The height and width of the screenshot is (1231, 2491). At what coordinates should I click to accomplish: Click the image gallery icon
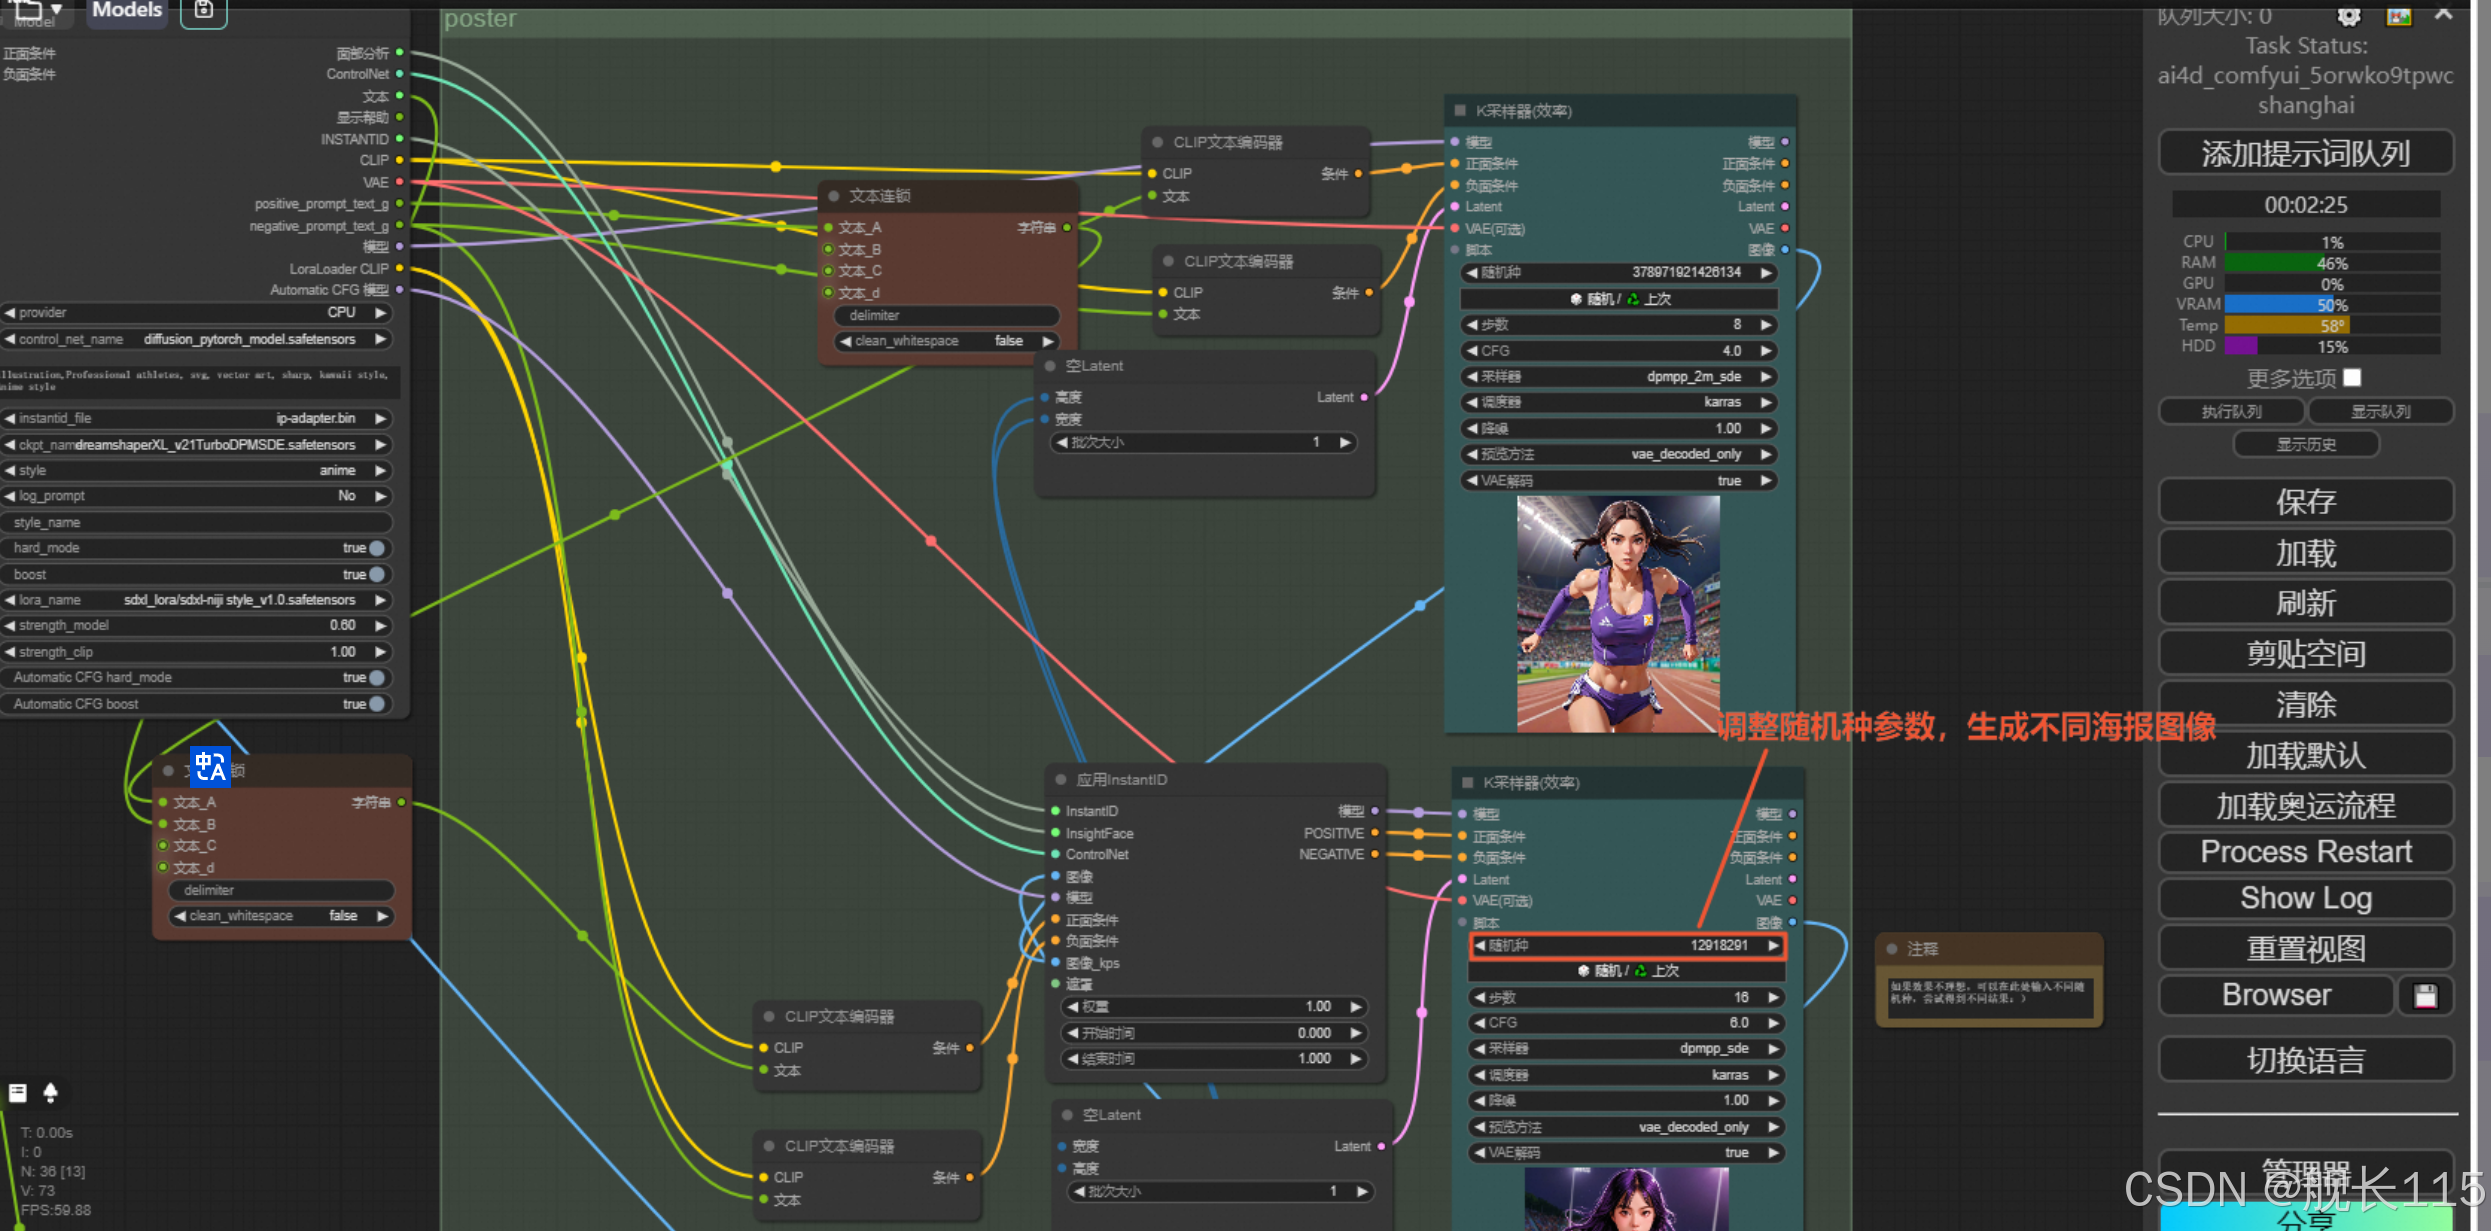pyautogui.click(x=2398, y=15)
